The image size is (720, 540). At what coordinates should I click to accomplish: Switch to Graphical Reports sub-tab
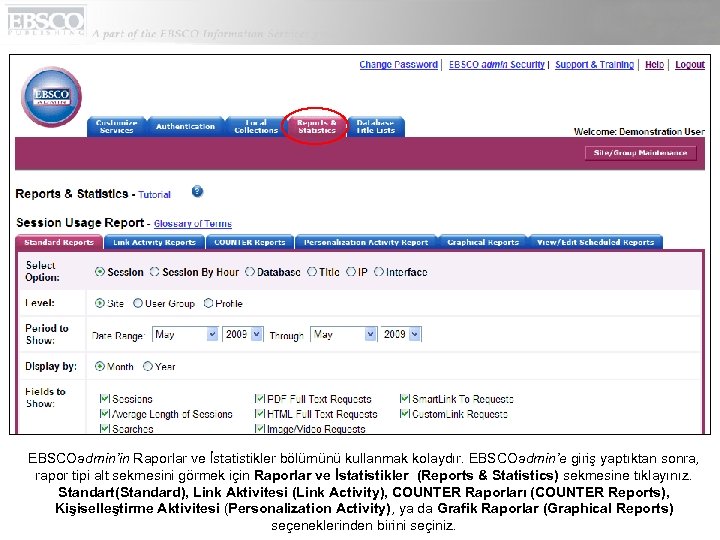[x=483, y=242]
